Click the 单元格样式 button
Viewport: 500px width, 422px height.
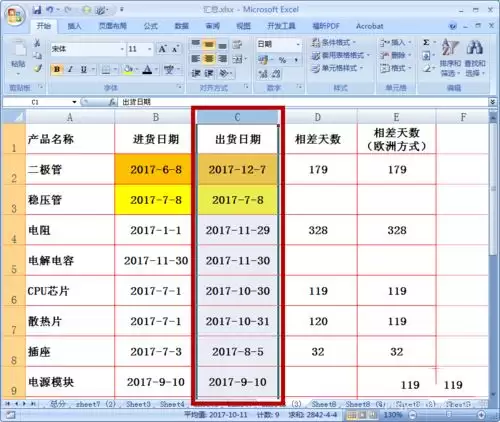337,68
